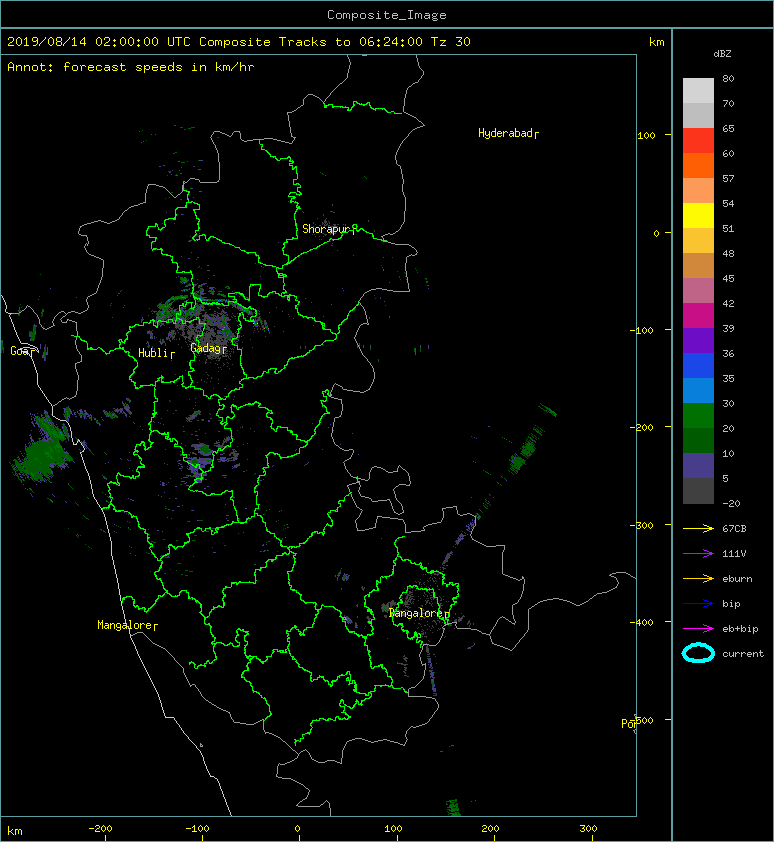
Task: Click the dBZ heading above the color scale
Action: pyautogui.click(x=722, y=54)
